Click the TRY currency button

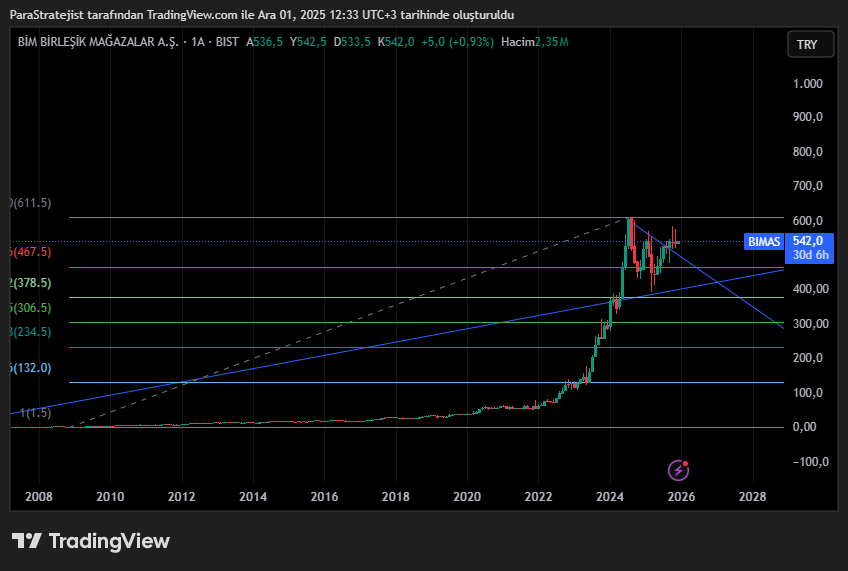tap(810, 44)
